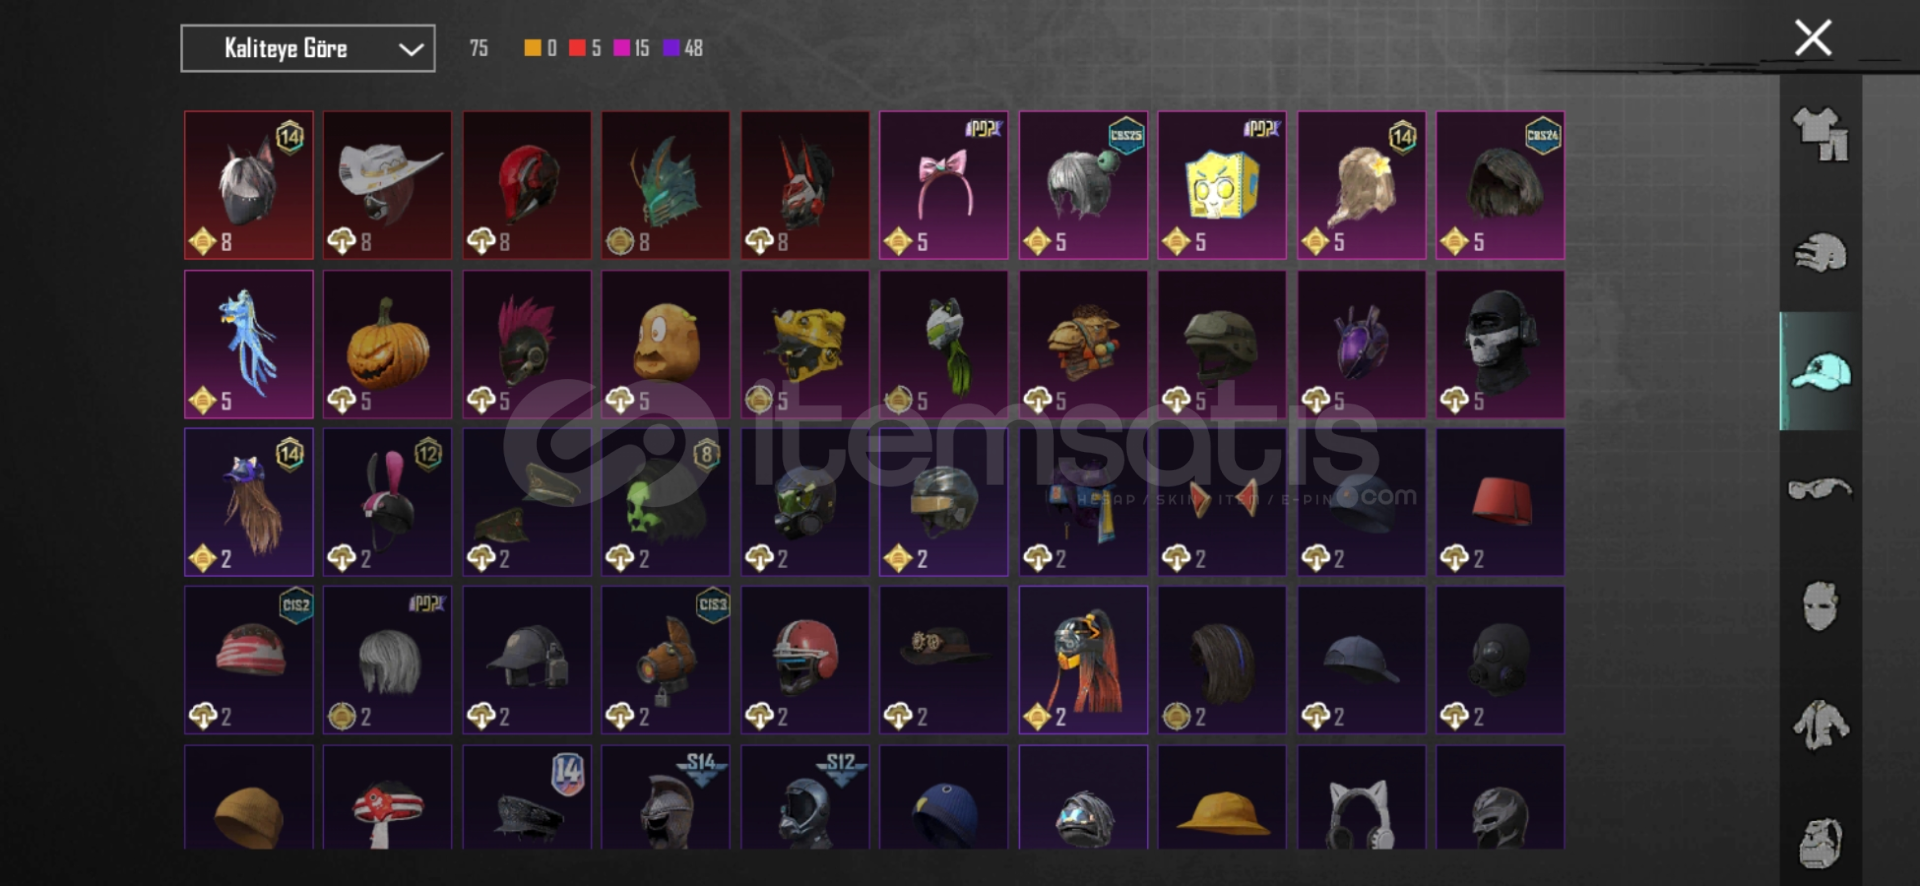1920x886 pixels.
Task: Select the white cat ear headphones item
Action: click(x=1361, y=798)
